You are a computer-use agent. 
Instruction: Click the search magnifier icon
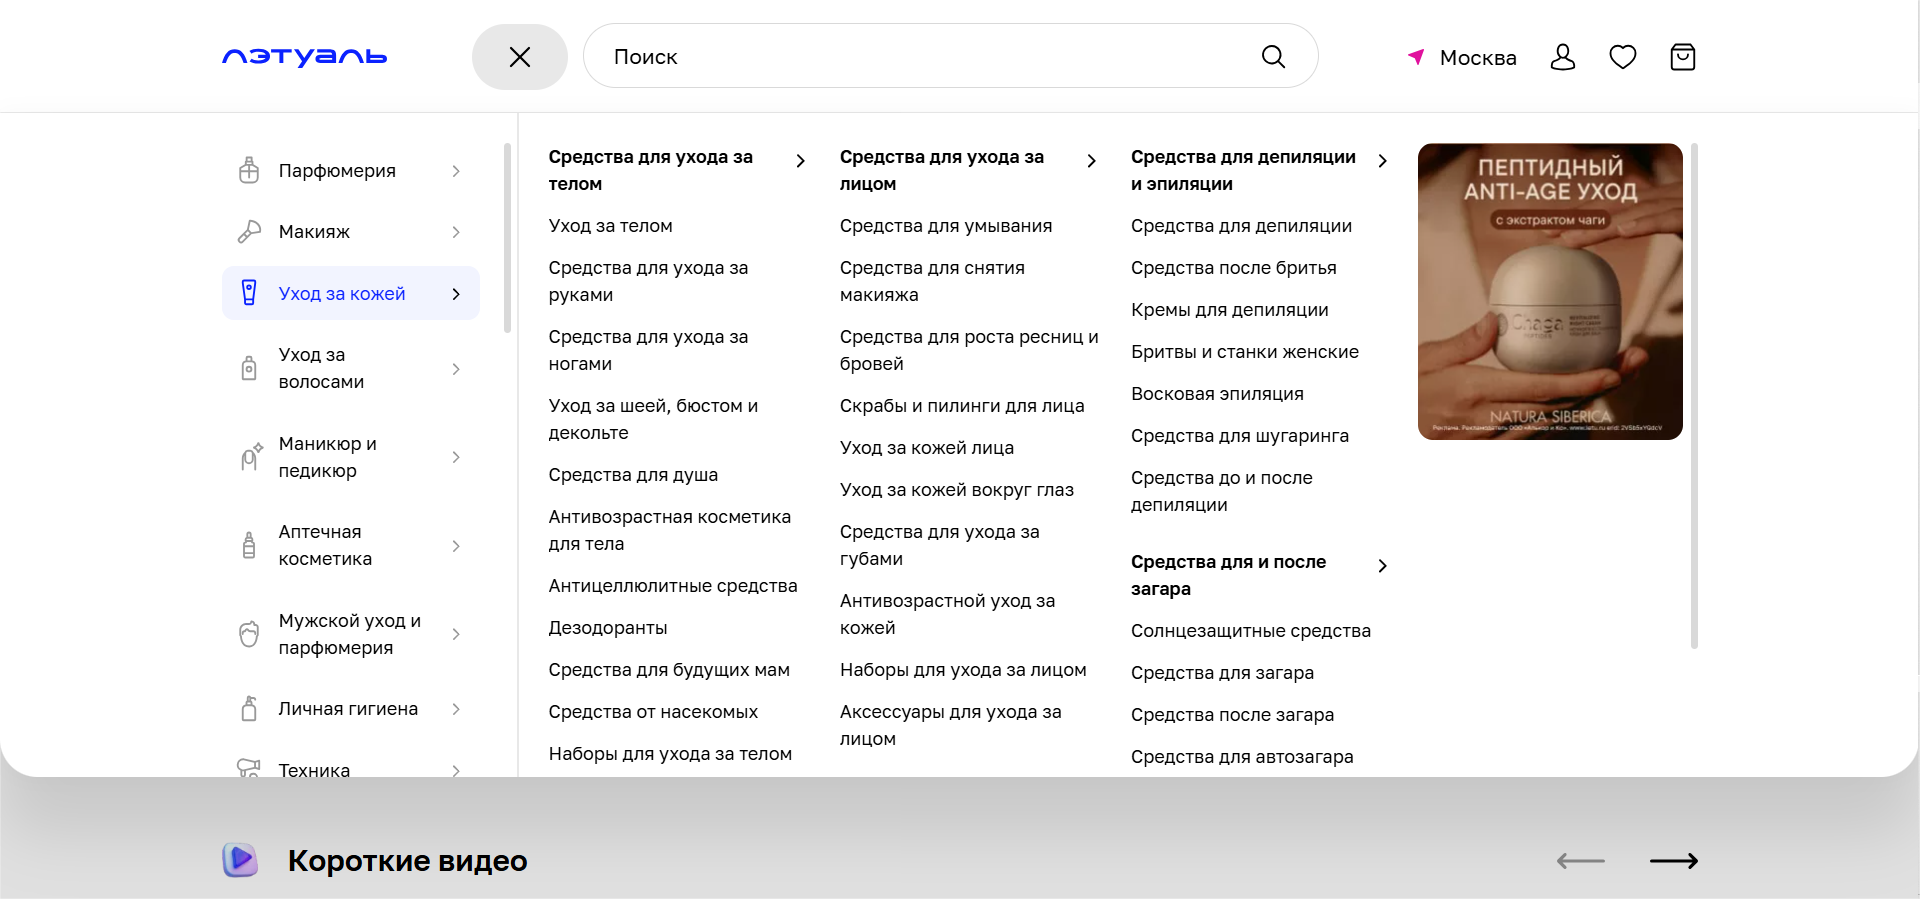click(x=1273, y=57)
